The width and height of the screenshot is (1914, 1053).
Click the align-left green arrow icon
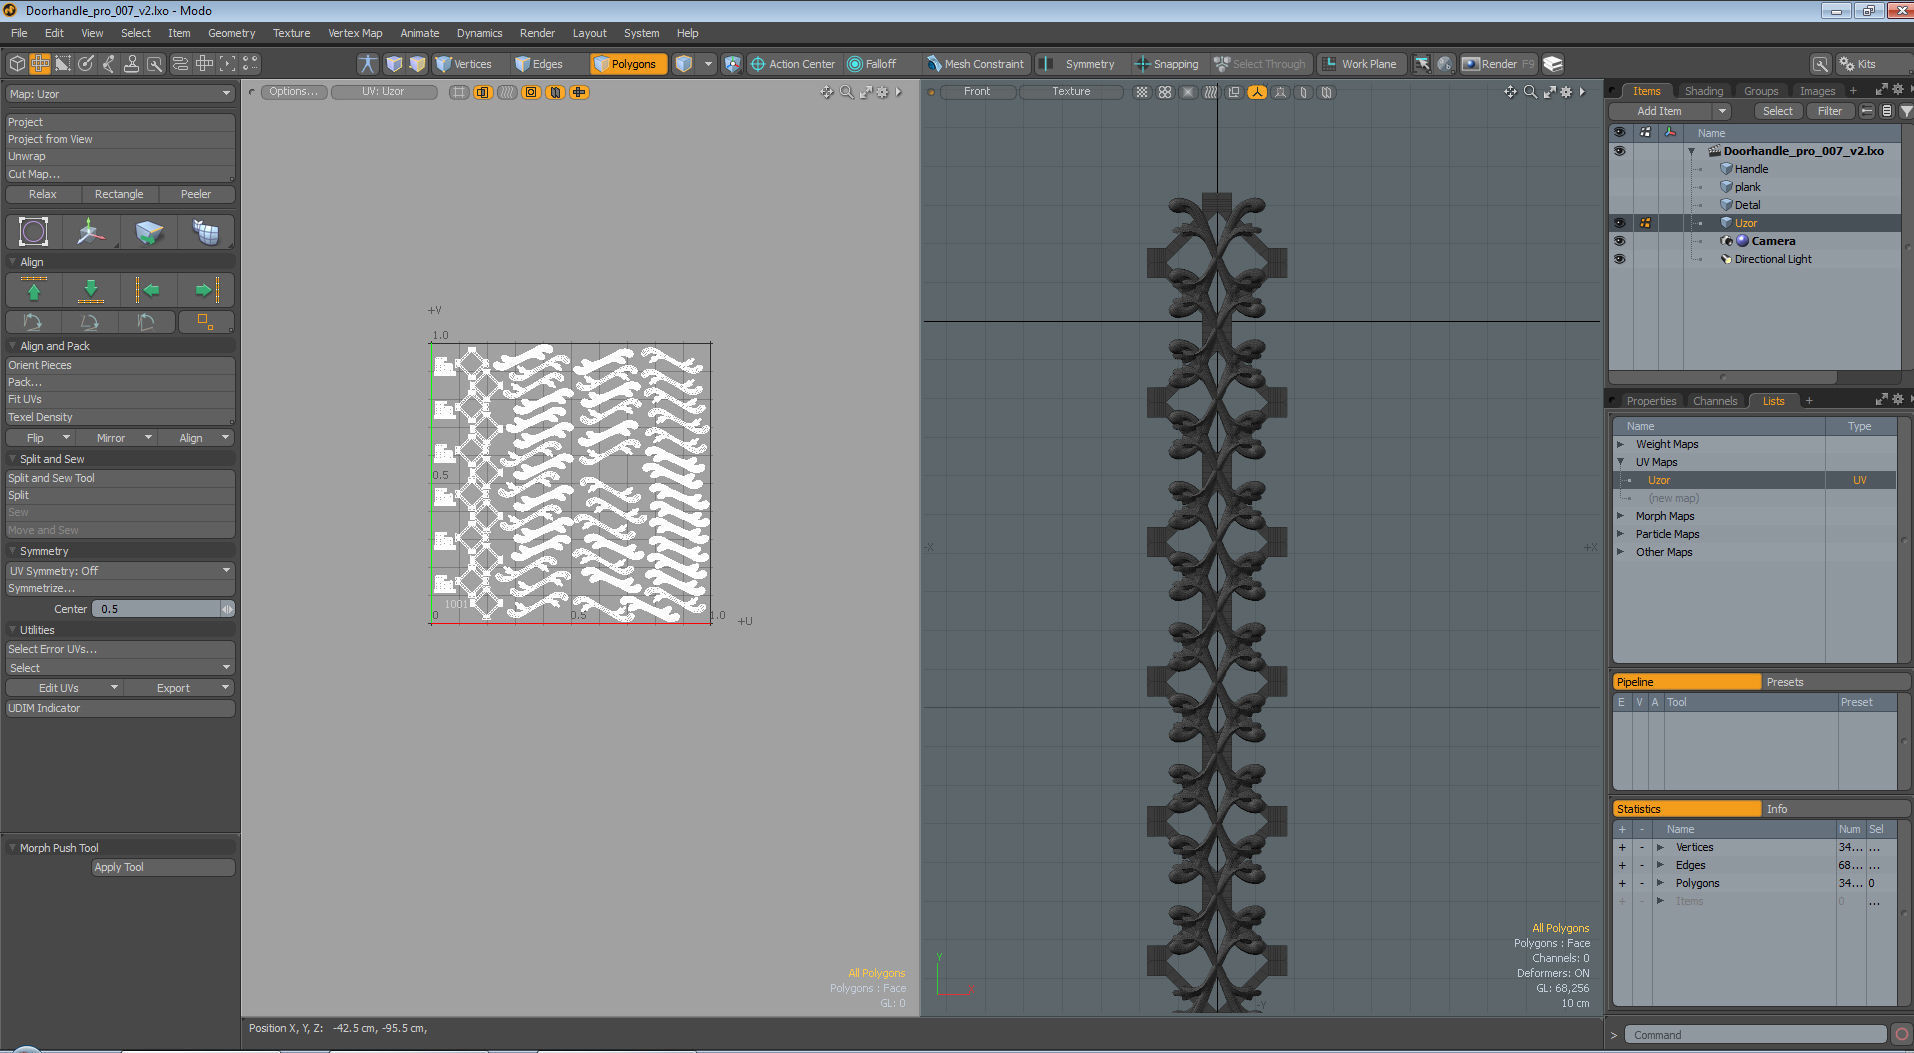coord(148,290)
